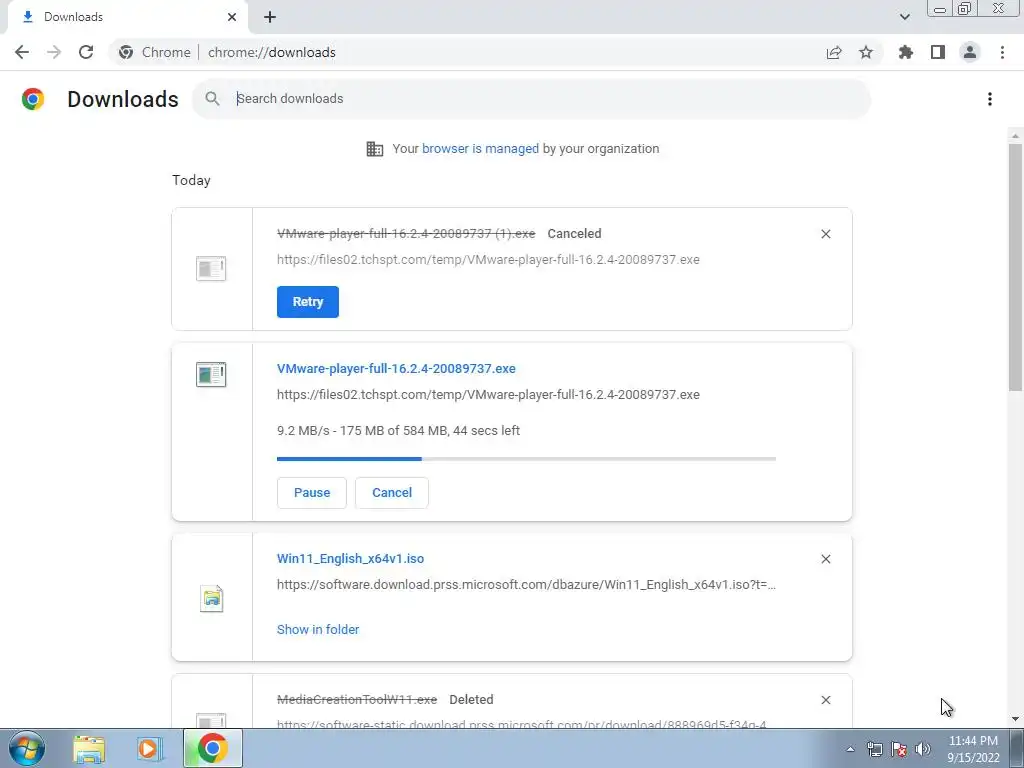Viewport: 1024px width, 768px height.
Task: Open the Downloads page more actions menu
Action: [990, 99]
